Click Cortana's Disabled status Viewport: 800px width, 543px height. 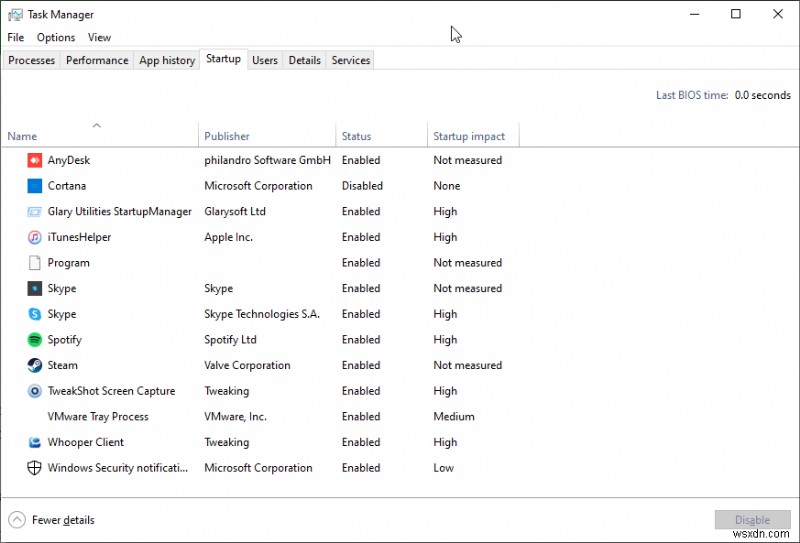tap(362, 186)
